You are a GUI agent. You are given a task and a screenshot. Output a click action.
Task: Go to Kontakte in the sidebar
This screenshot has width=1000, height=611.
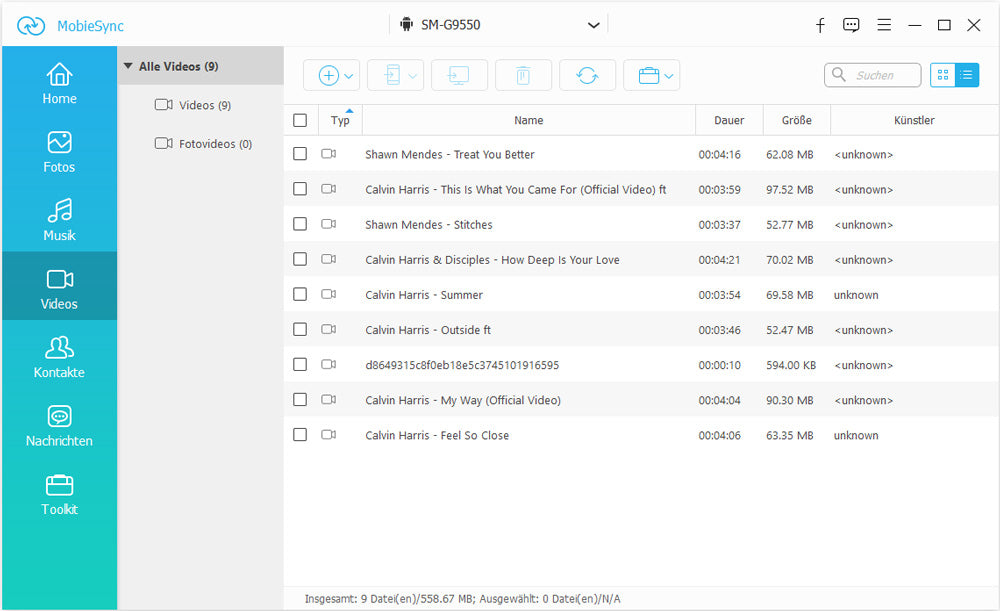click(x=59, y=357)
